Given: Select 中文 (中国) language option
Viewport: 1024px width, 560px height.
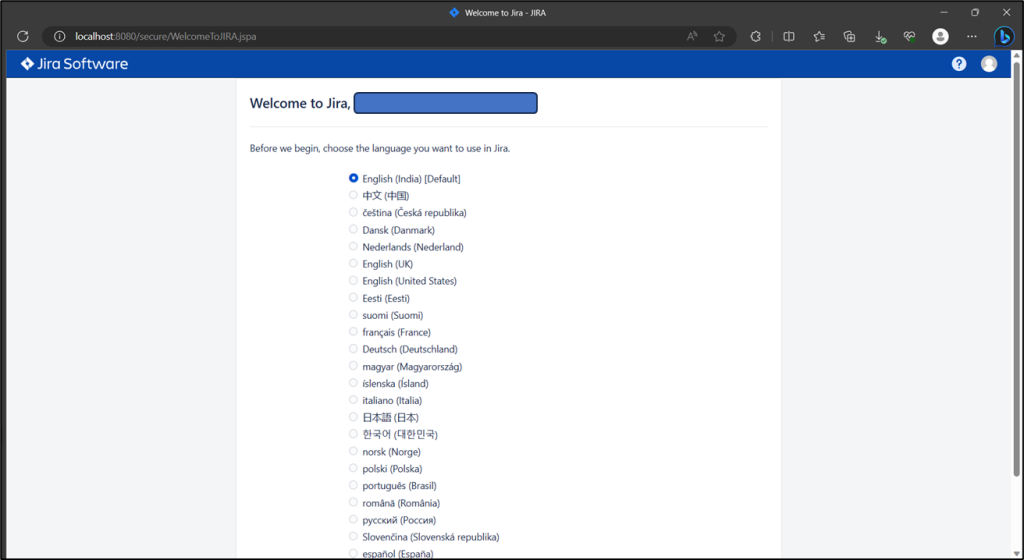Looking at the screenshot, I should pos(353,195).
